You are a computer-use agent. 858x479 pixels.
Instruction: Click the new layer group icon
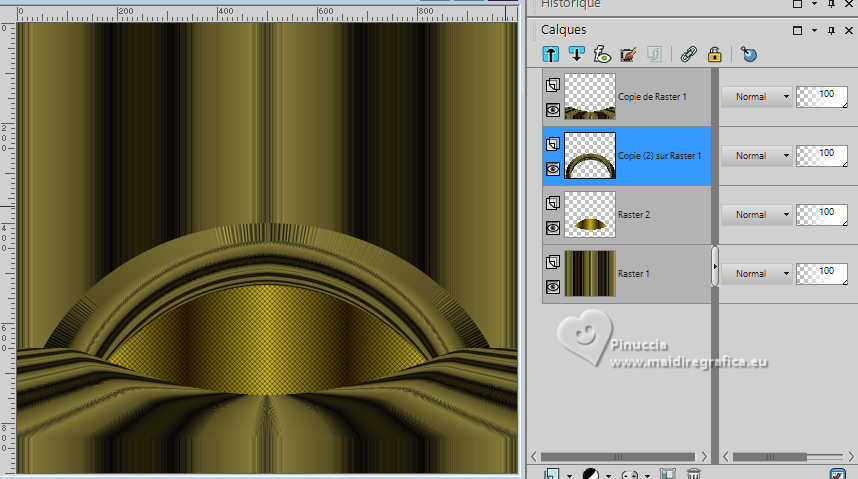point(667,474)
